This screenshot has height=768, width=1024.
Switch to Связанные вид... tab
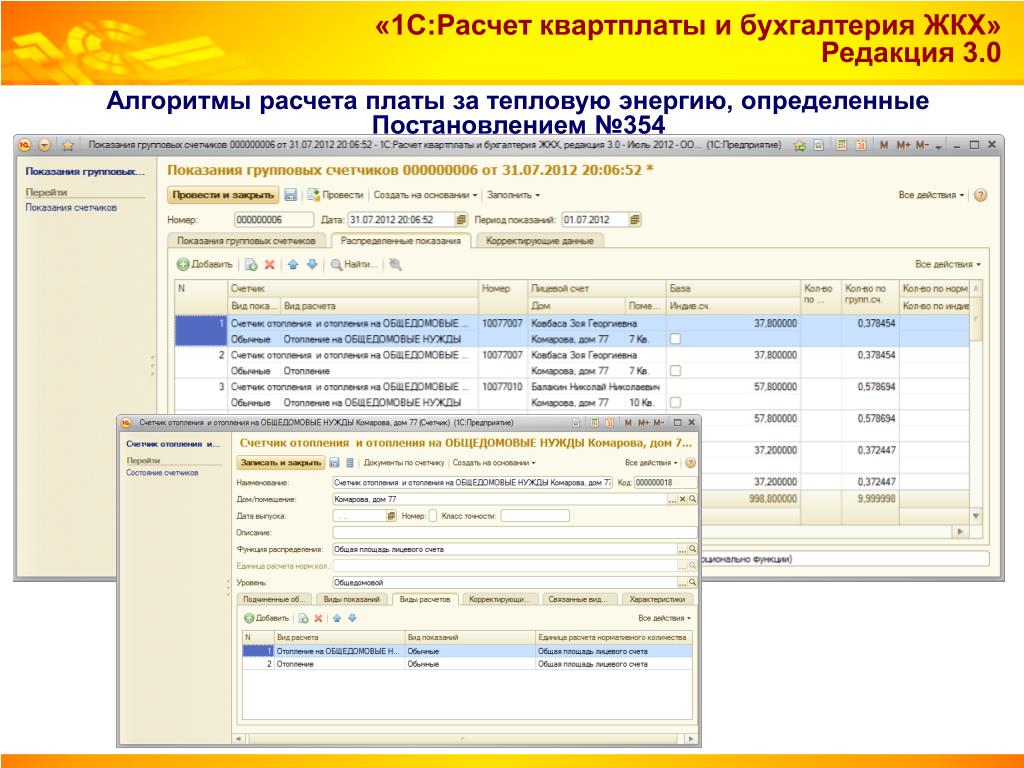click(577, 599)
